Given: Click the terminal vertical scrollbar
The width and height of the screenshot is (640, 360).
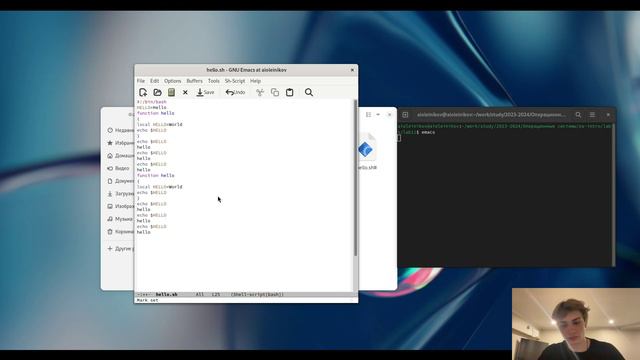Looking at the screenshot, I should click(x=613, y=195).
